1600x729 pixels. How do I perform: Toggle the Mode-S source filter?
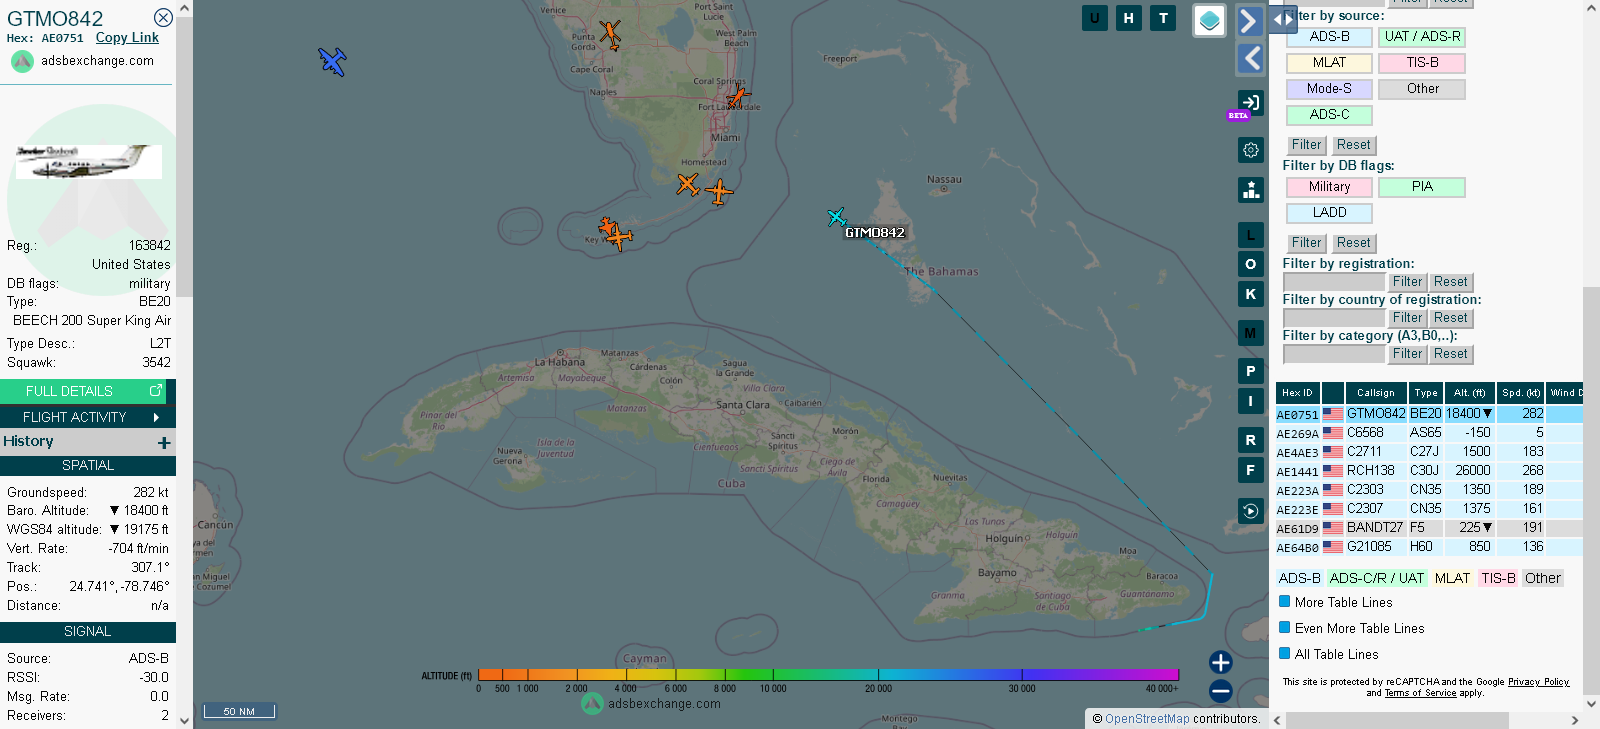[1329, 89]
